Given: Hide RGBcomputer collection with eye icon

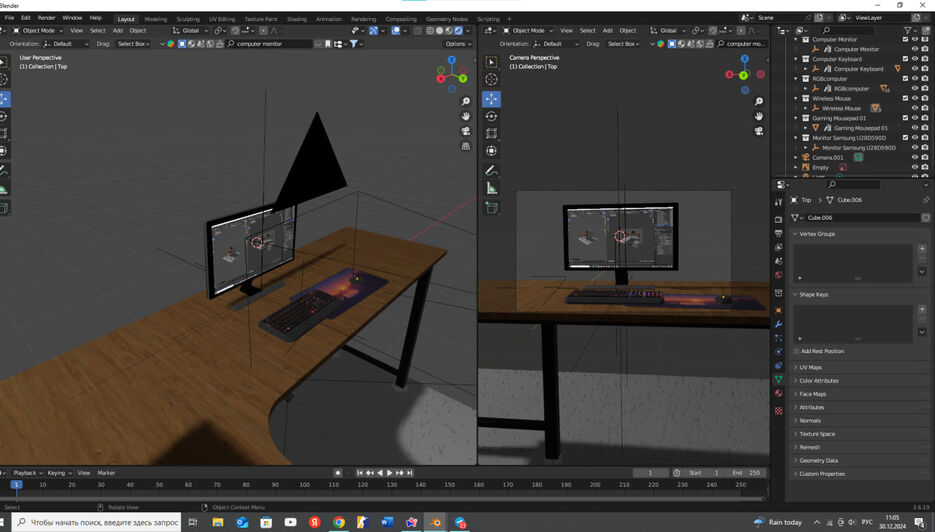Looking at the screenshot, I should pyautogui.click(x=915, y=79).
